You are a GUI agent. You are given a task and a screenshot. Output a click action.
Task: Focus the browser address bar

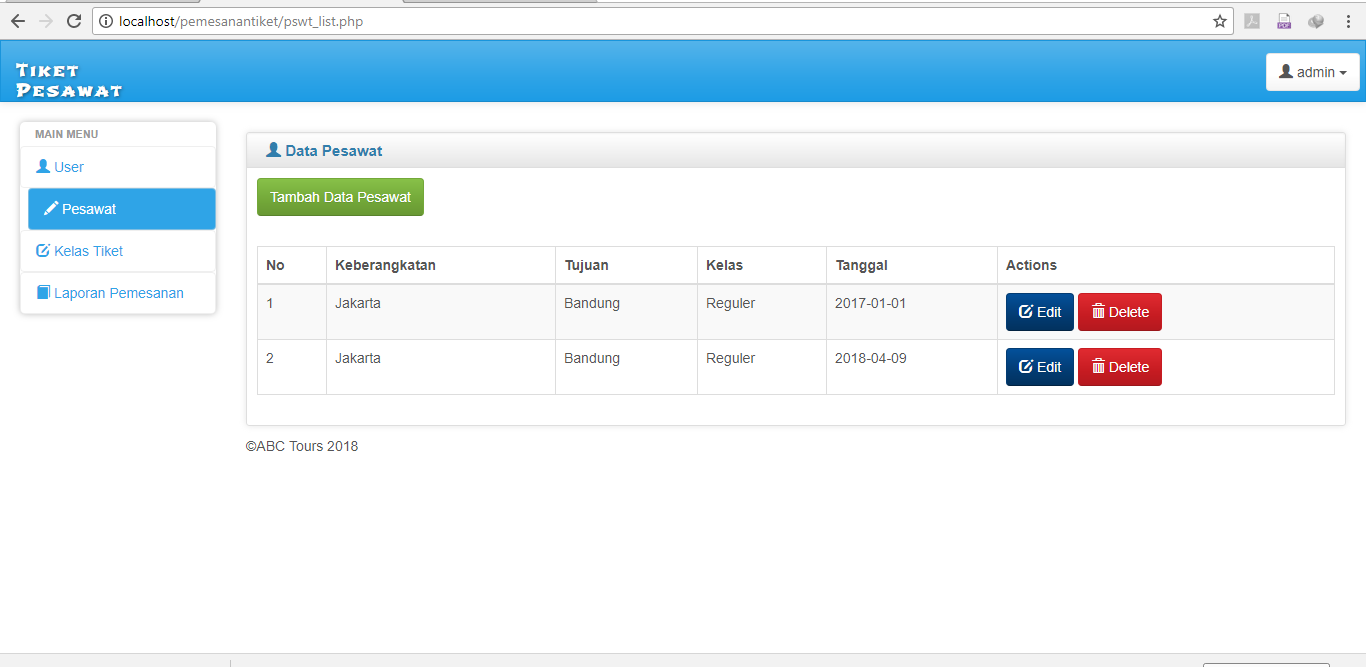tap(650, 21)
